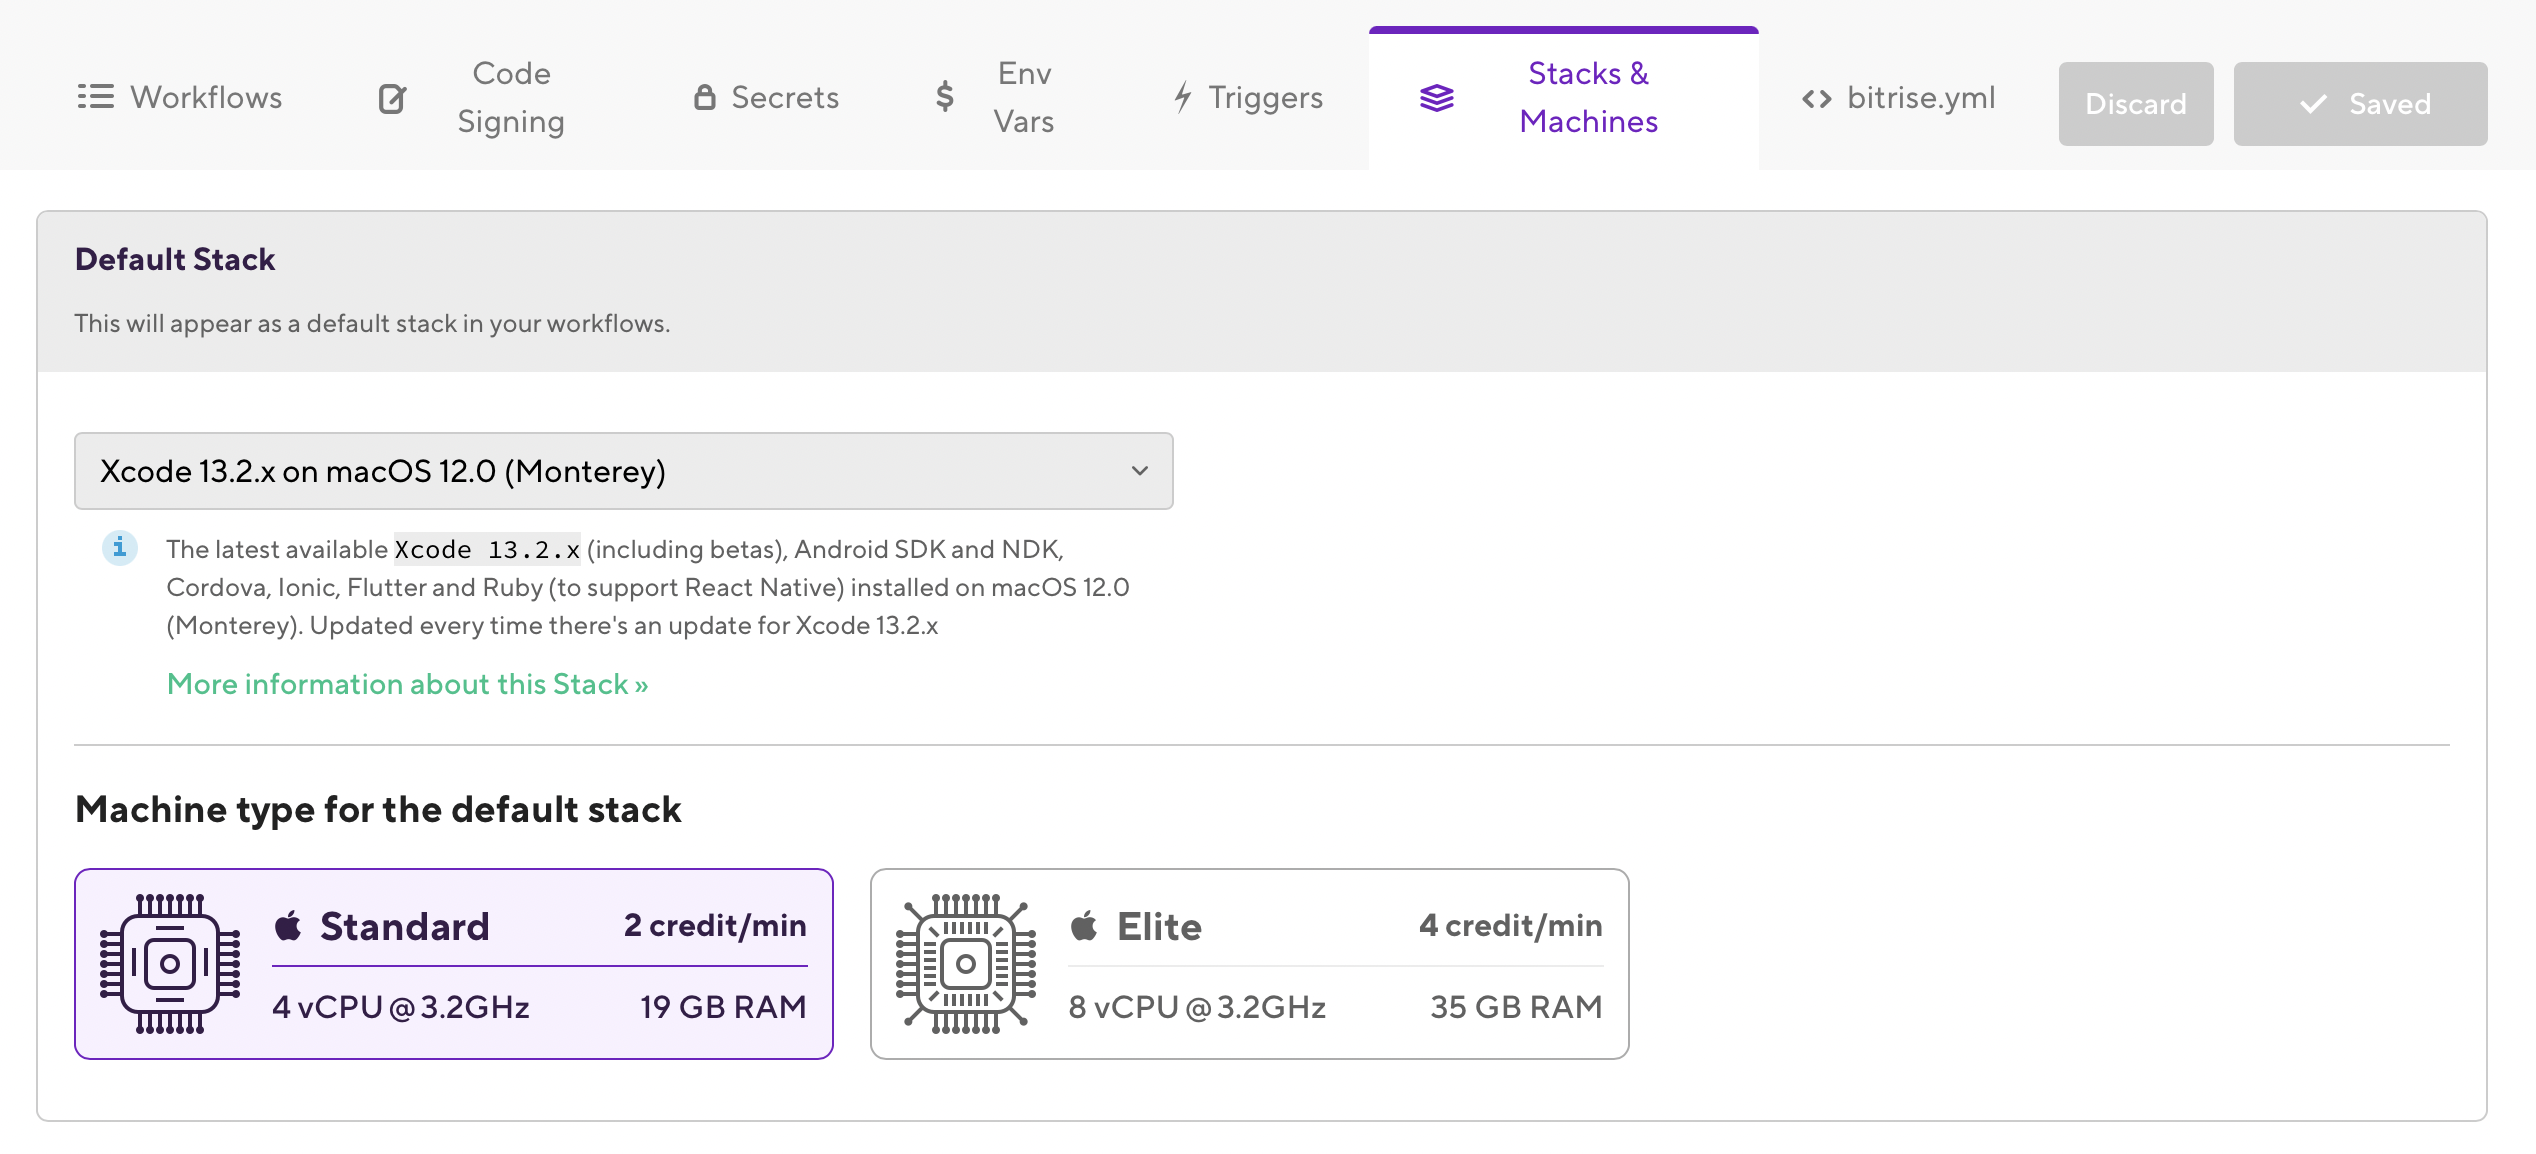The height and width of the screenshot is (1154, 2536).
Task: Click the Workflows list icon
Action: pyautogui.click(x=95, y=97)
